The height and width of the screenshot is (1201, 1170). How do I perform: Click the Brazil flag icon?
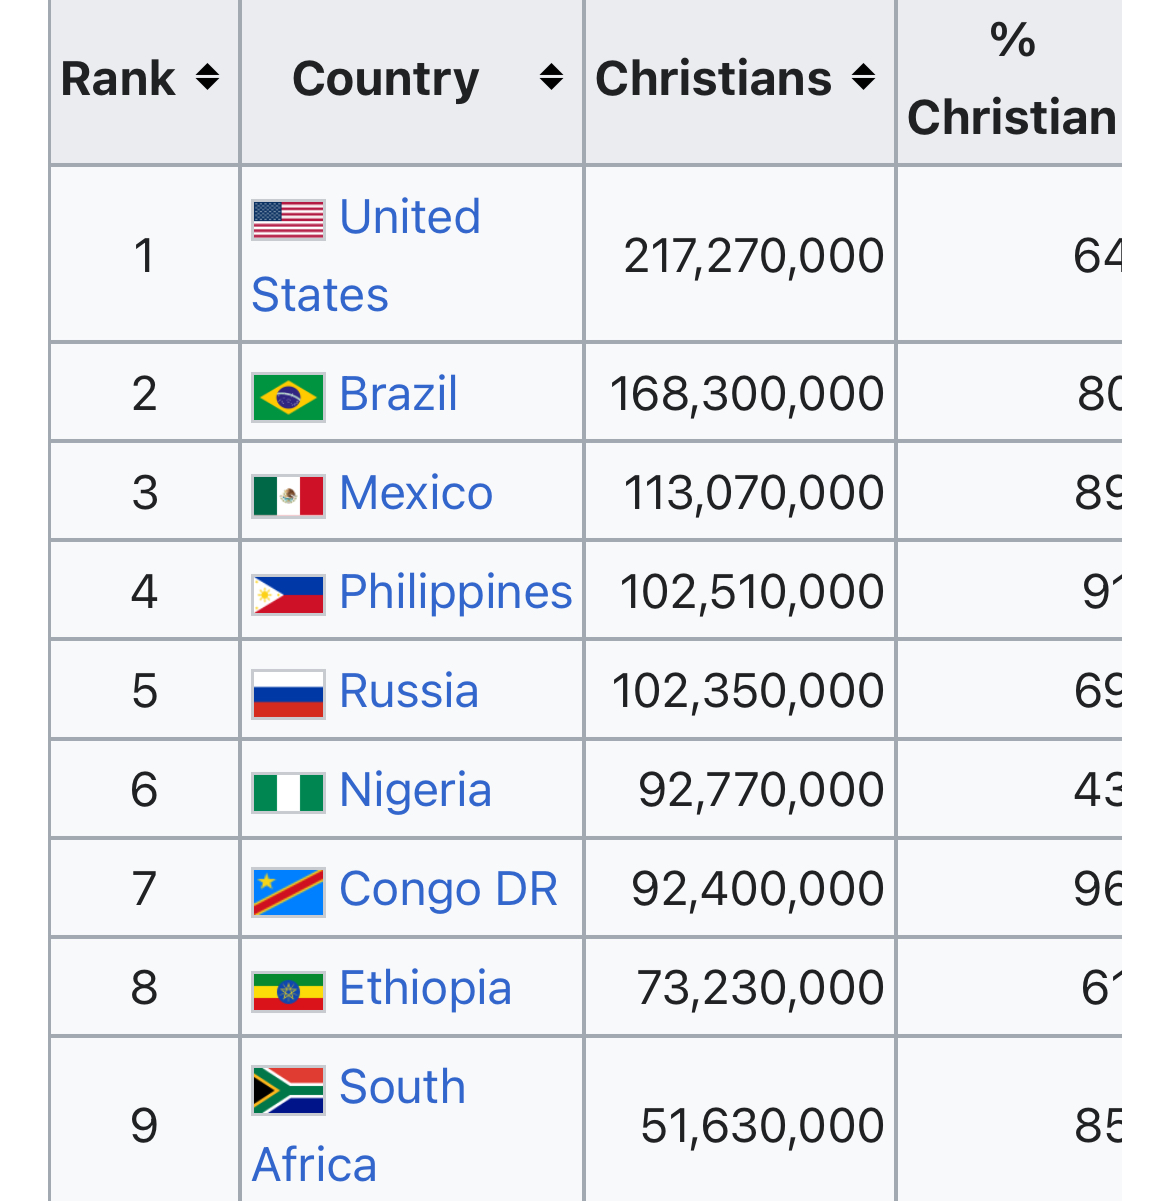[288, 397]
